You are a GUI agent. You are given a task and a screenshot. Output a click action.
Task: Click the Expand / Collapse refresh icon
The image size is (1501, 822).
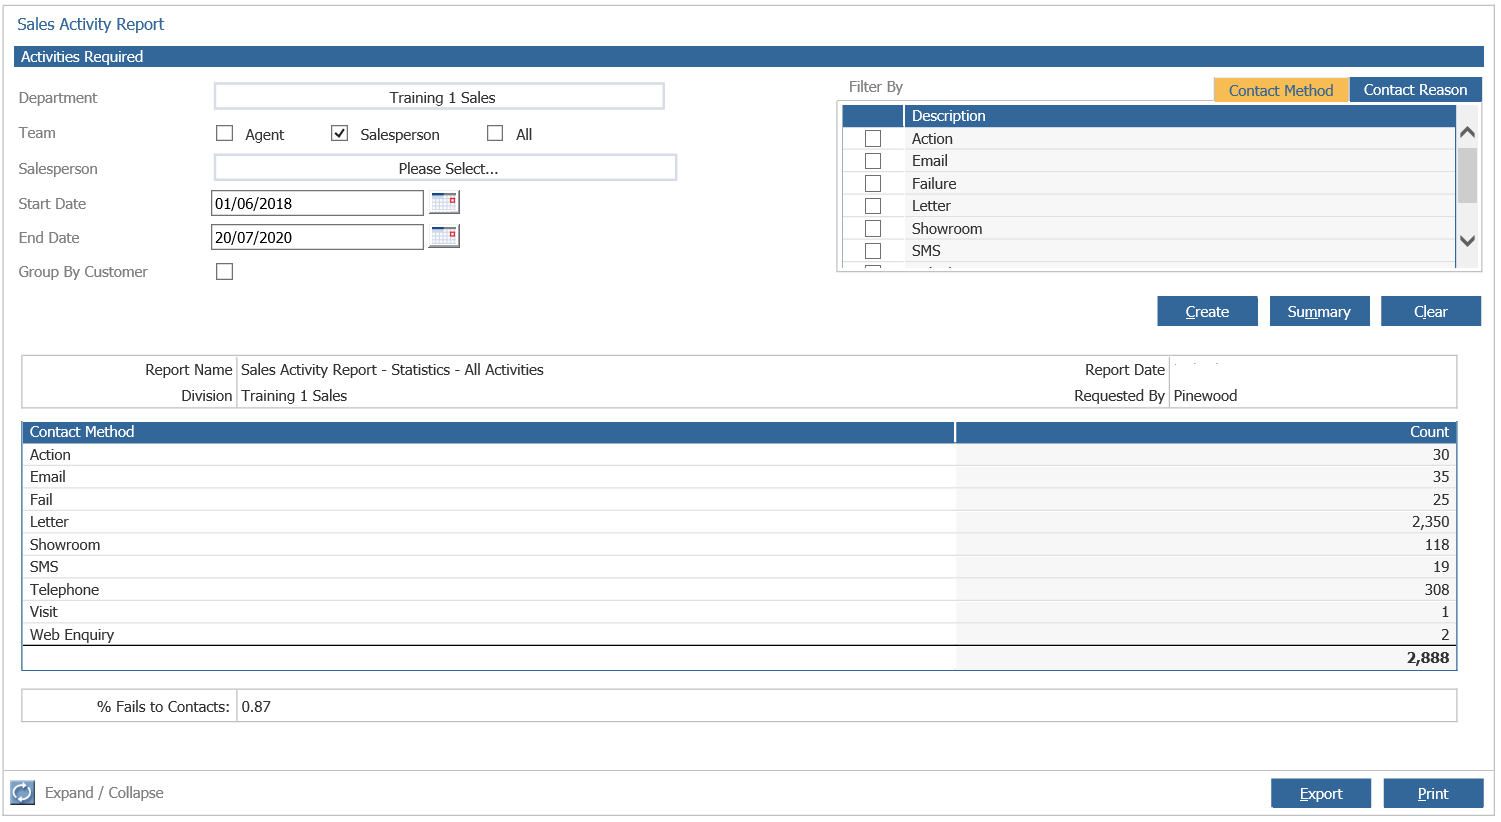(22, 793)
